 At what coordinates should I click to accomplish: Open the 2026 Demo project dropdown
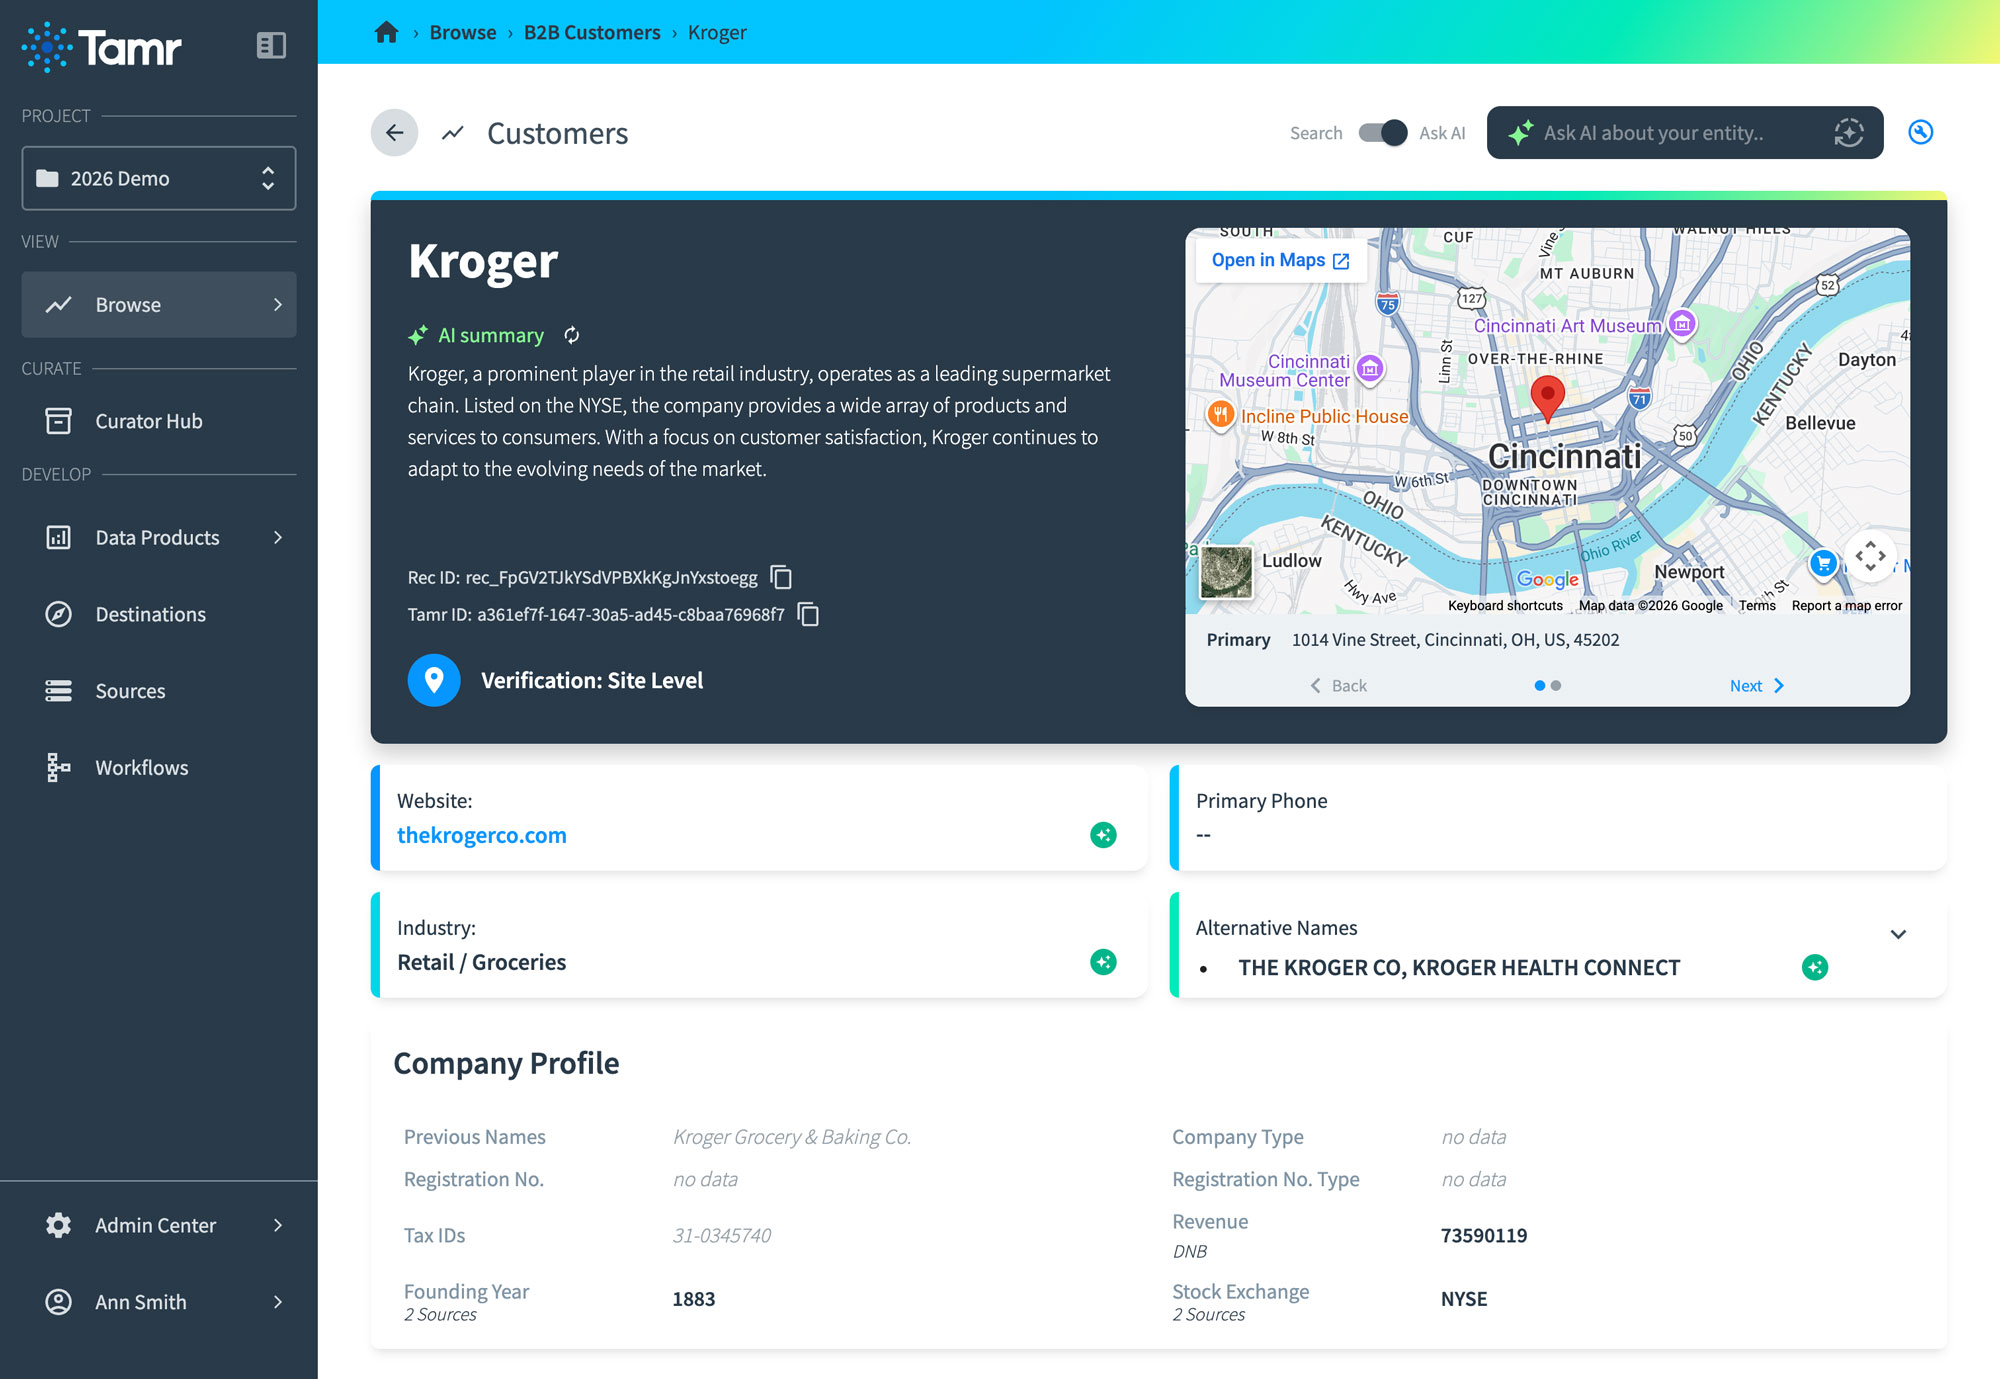pos(159,178)
